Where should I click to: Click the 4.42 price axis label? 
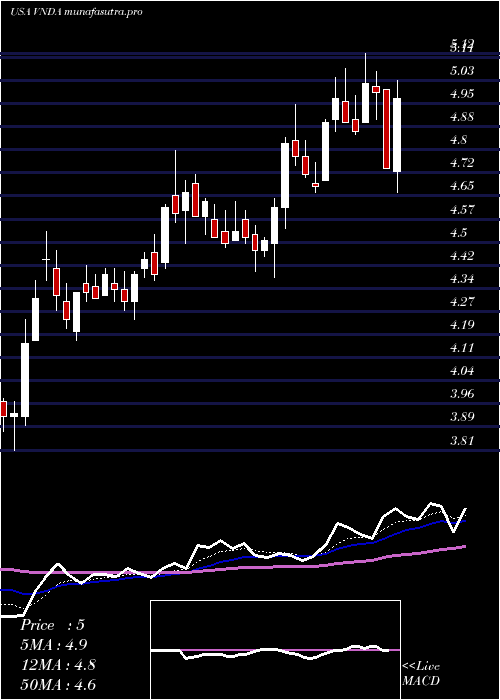[462, 256]
